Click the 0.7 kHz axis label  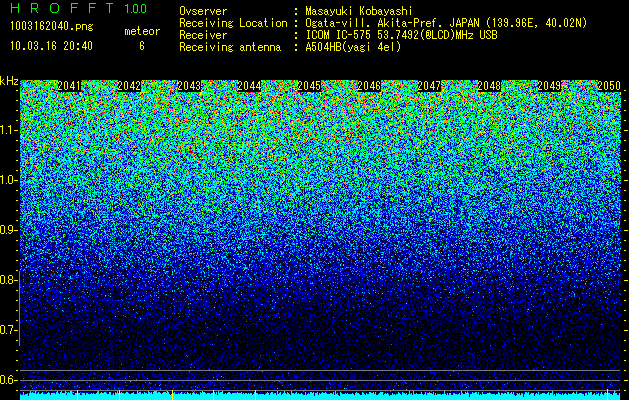[8, 330]
